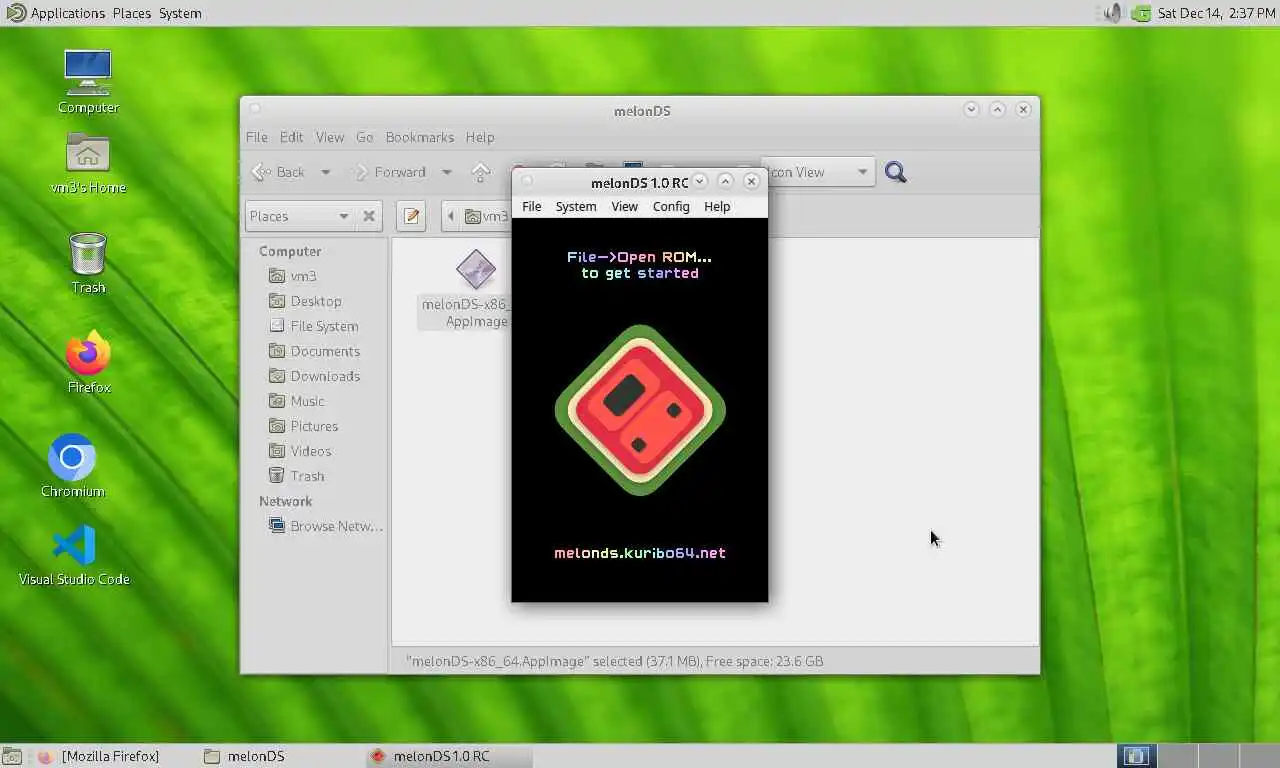This screenshot has height=768, width=1280.
Task: Click path bar left scroll arrow
Action: pyautogui.click(x=451, y=216)
